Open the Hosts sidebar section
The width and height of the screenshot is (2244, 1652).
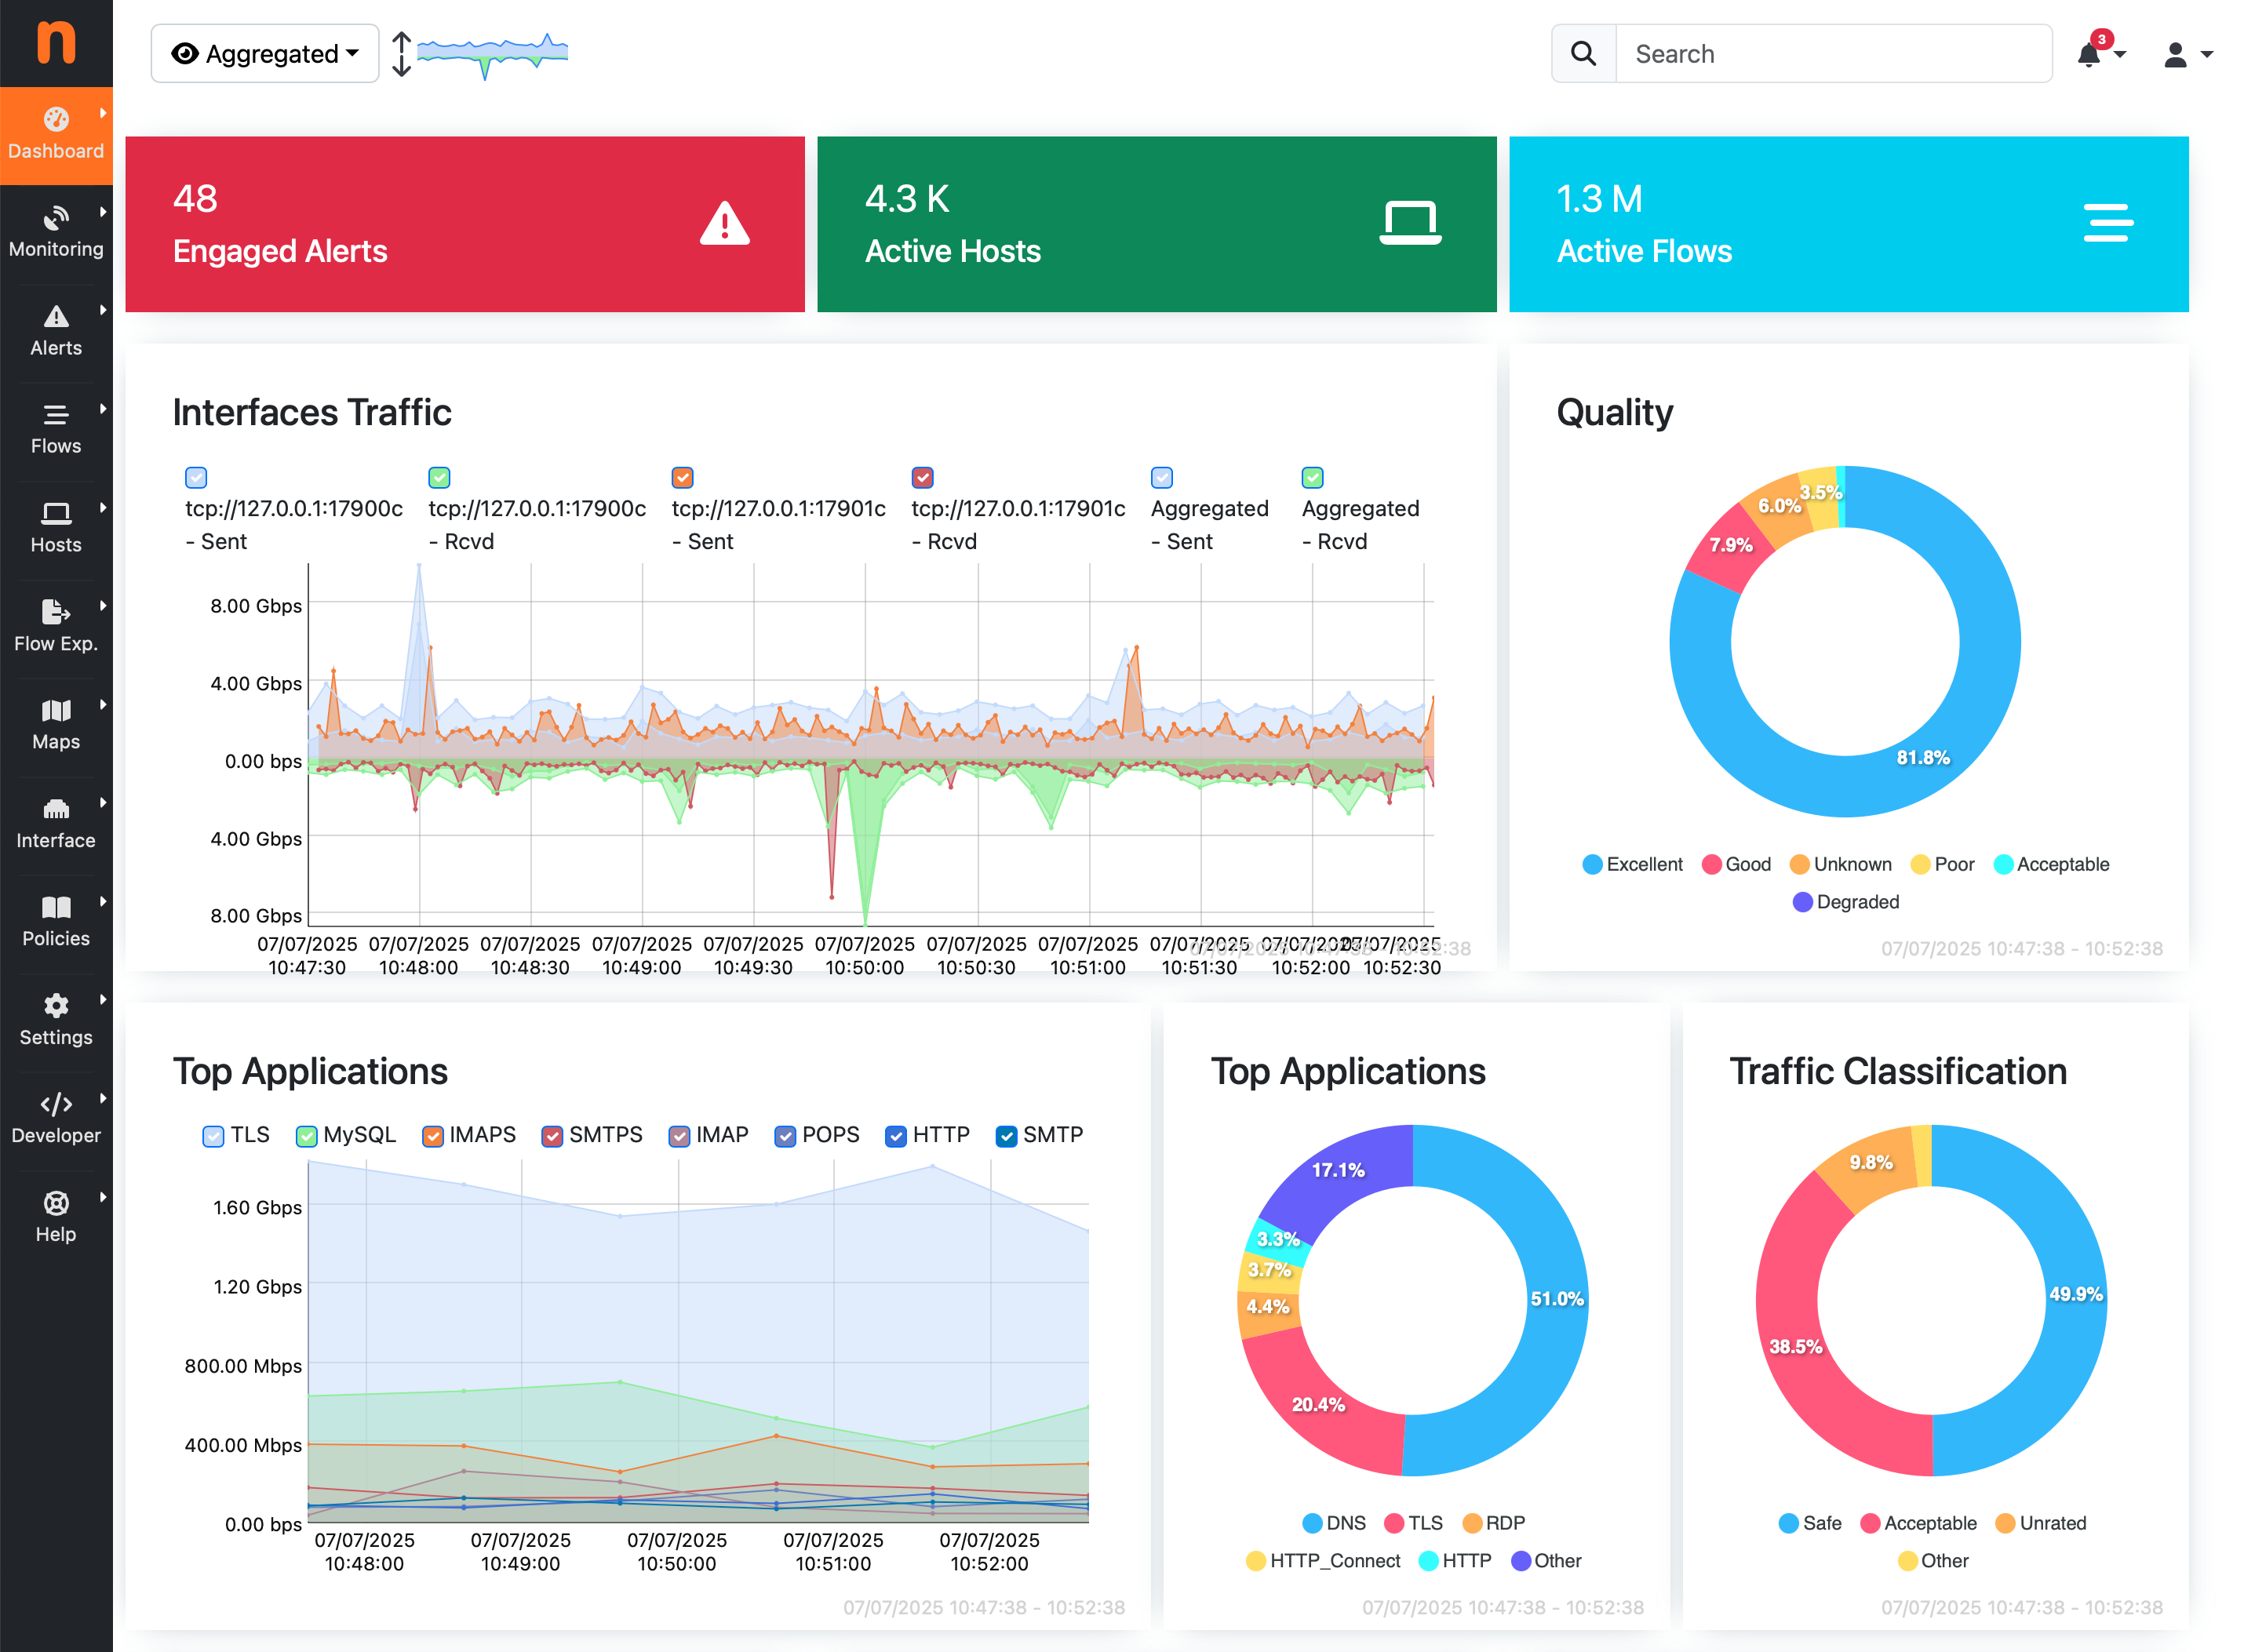coord(56,528)
